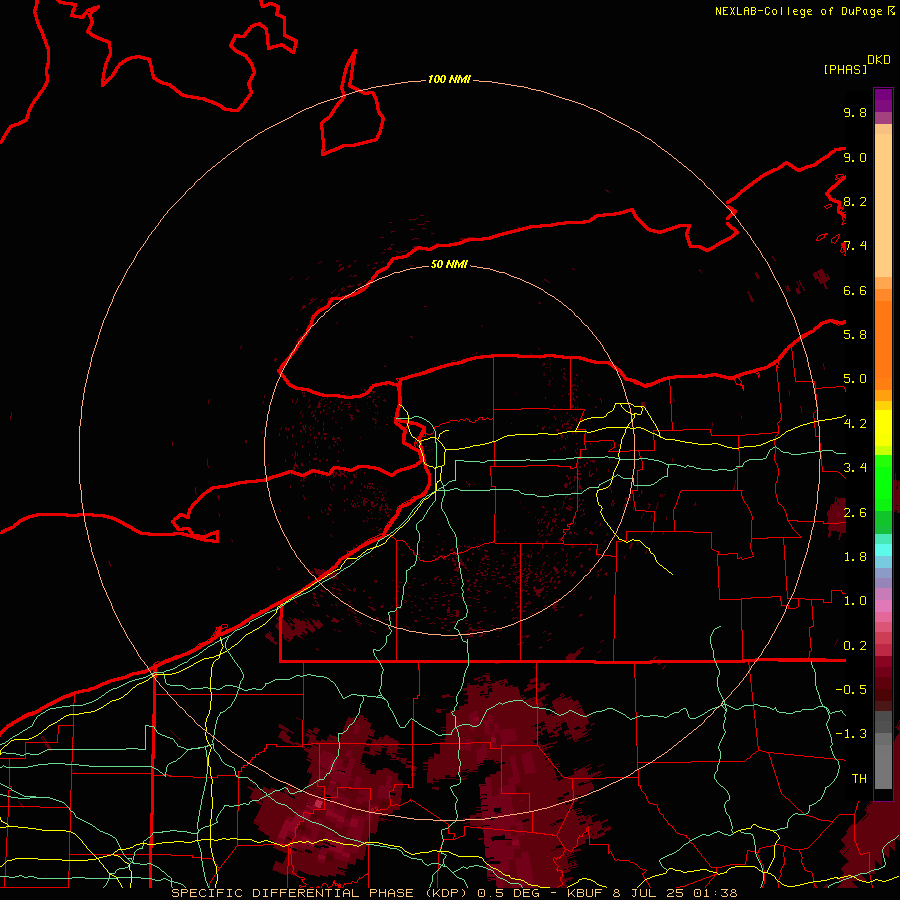Click the 50 NMI range ring label
Image resolution: width=900 pixels, height=900 pixels.
pyautogui.click(x=449, y=265)
